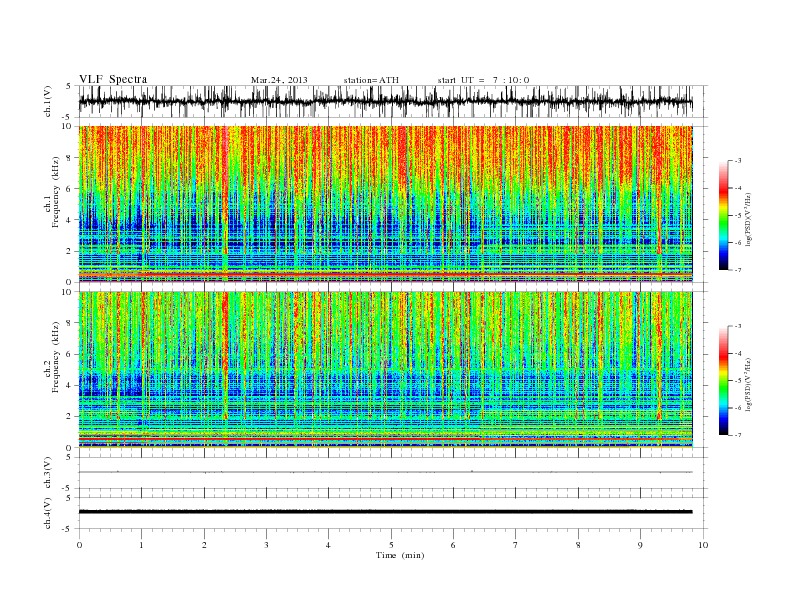Click inside the ch.2 spectrogram panel
Image resolution: width=792 pixels, height=612 pixels.
(385, 370)
